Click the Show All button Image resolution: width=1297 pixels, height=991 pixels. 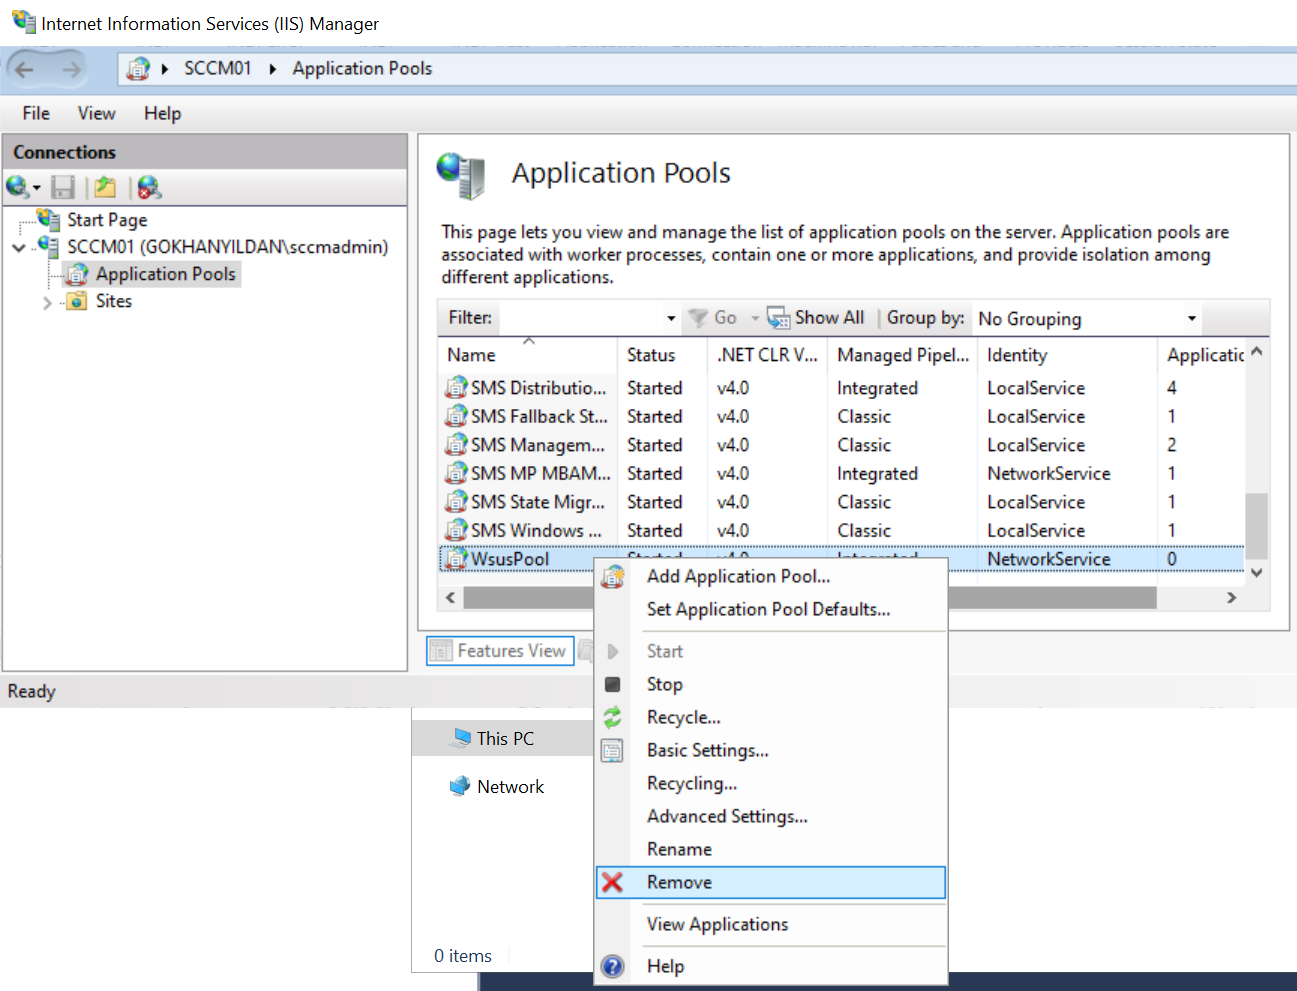coord(816,318)
